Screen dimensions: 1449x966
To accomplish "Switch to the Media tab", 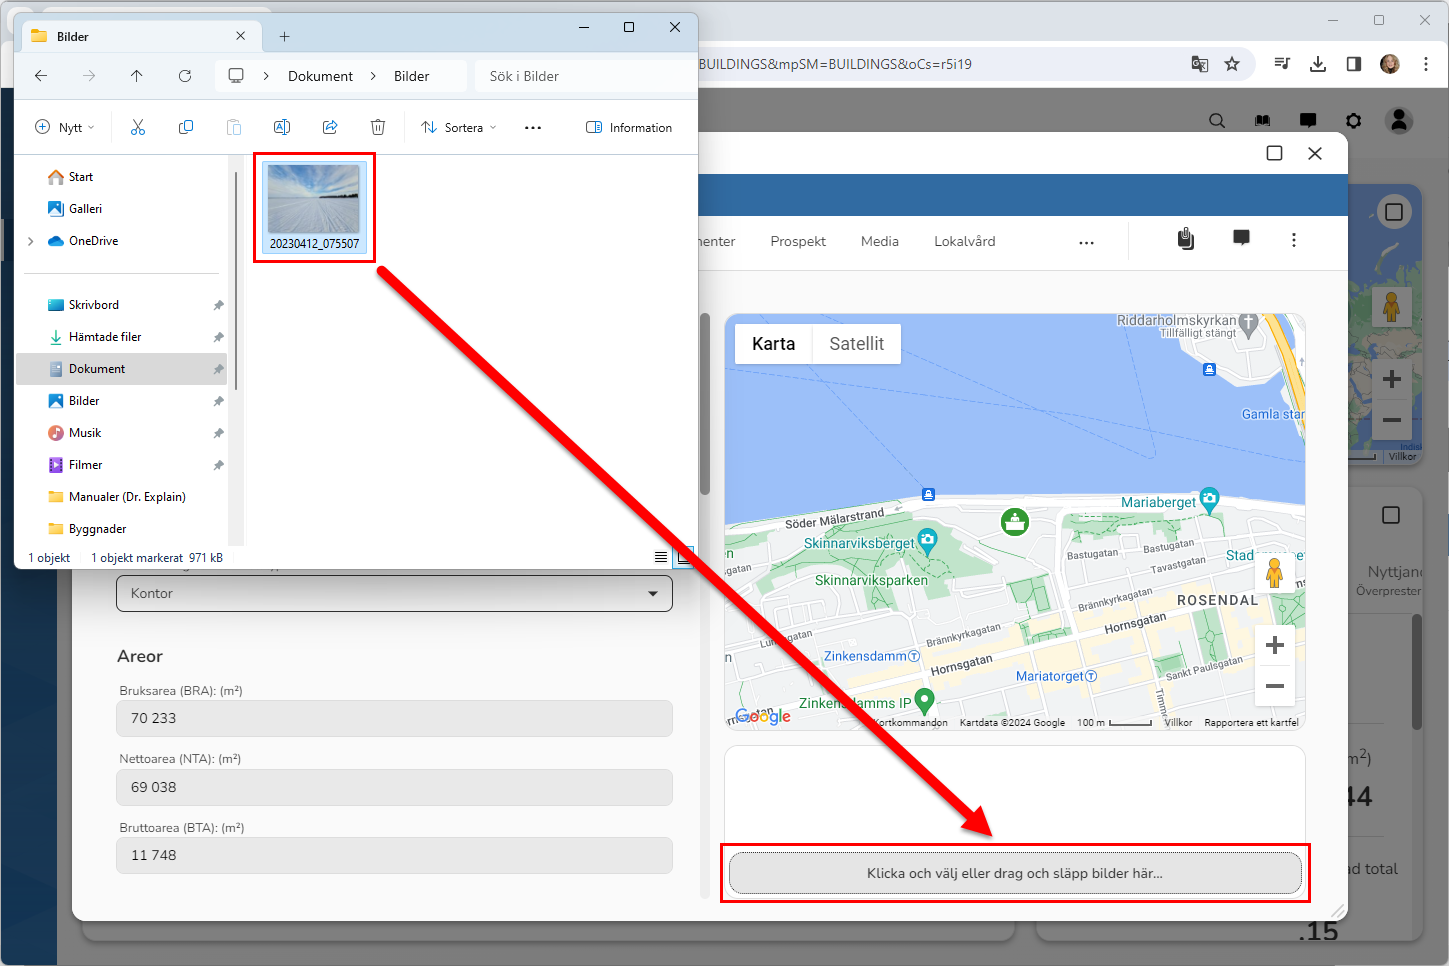I will 879,241.
